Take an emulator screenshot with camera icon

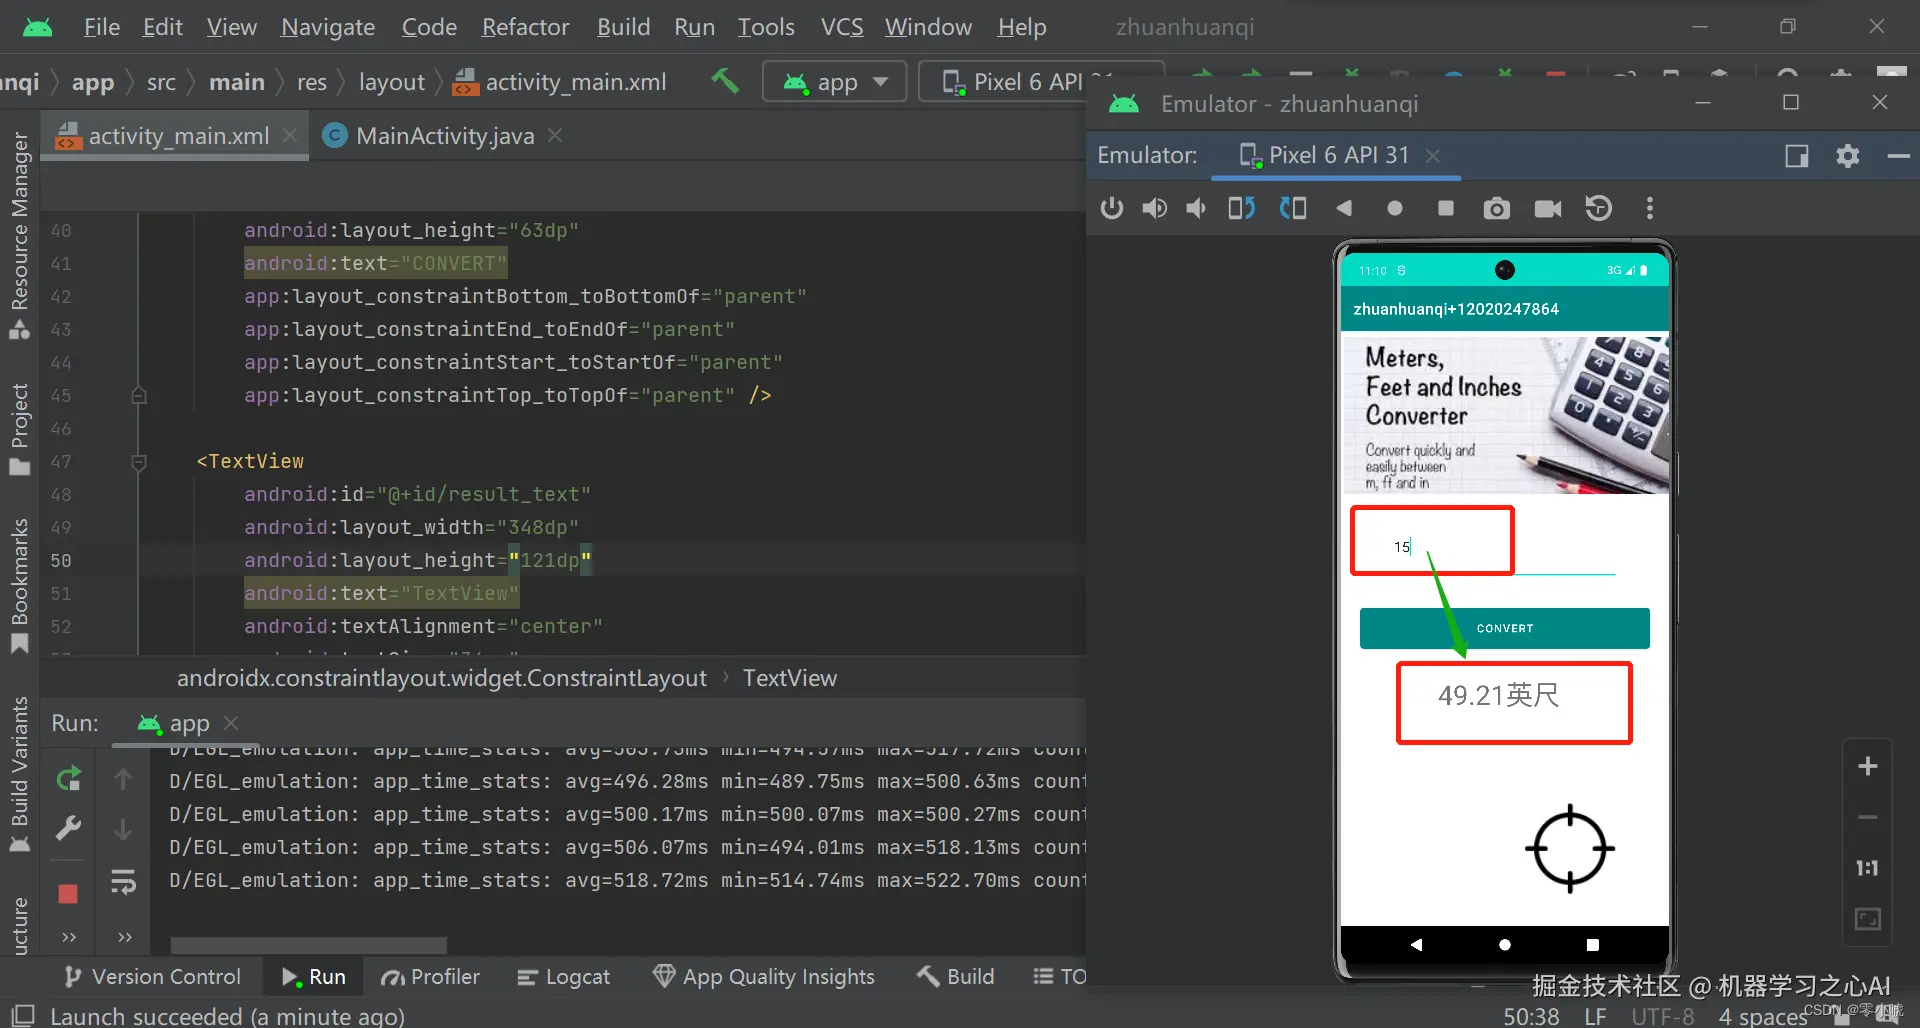[1496, 208]
